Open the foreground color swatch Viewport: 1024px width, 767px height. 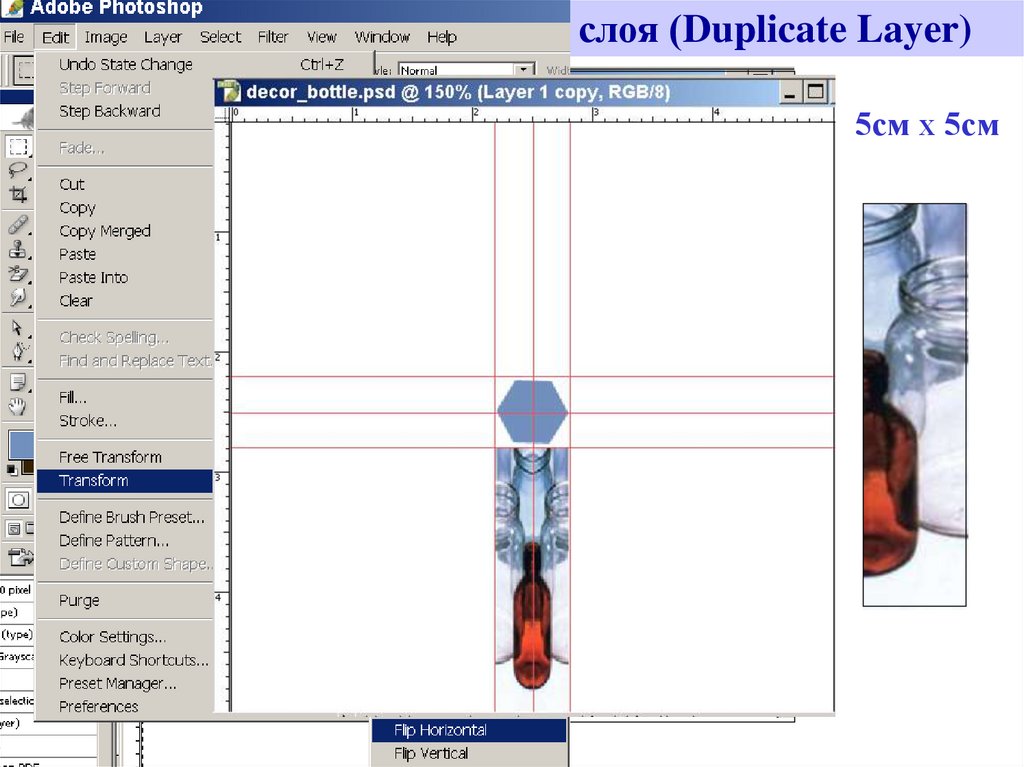[20, 445]
